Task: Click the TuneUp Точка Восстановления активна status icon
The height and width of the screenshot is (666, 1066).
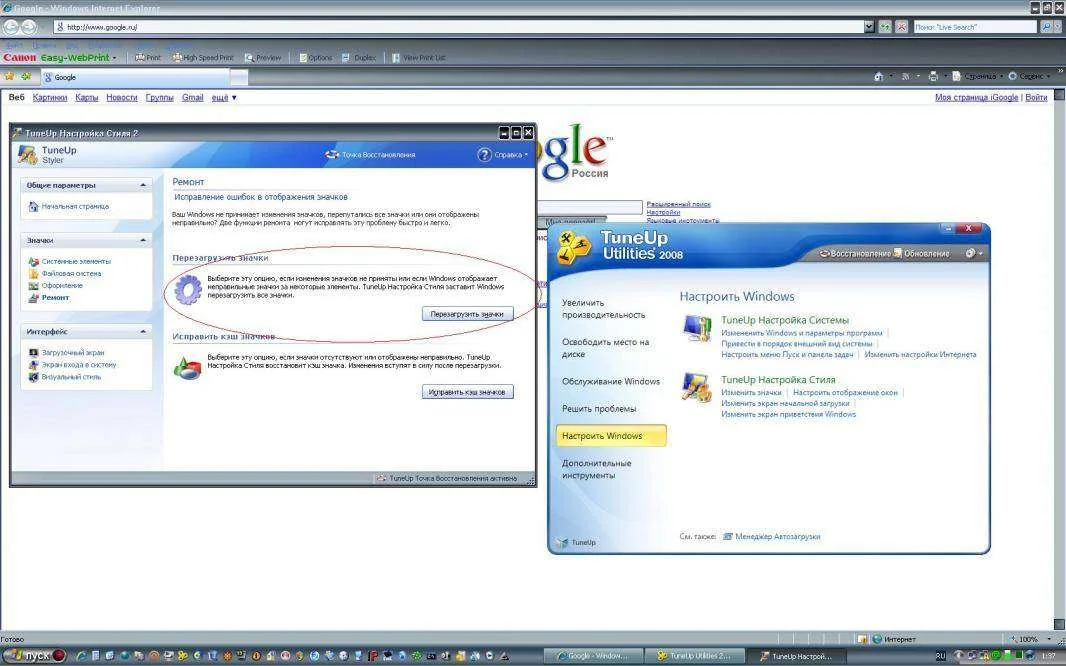Action: (381, 478)
